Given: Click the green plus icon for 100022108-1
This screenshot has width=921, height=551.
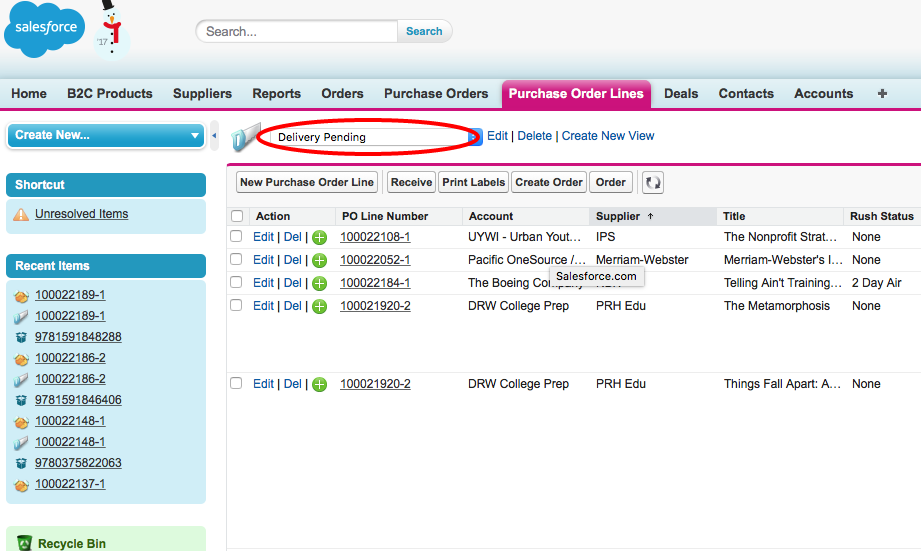Looking at the screenshot, I should click(x=320, y=237).
